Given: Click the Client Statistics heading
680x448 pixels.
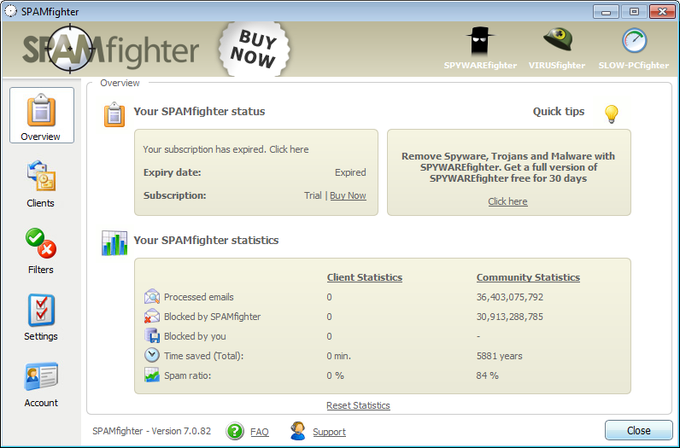Looking at the screenshot, I should (x=364, y=278).
